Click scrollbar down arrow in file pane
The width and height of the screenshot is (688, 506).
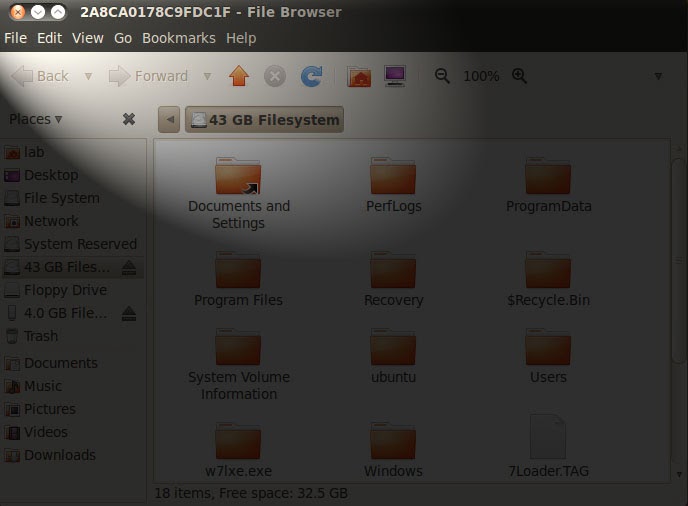(x=679, y=474)
